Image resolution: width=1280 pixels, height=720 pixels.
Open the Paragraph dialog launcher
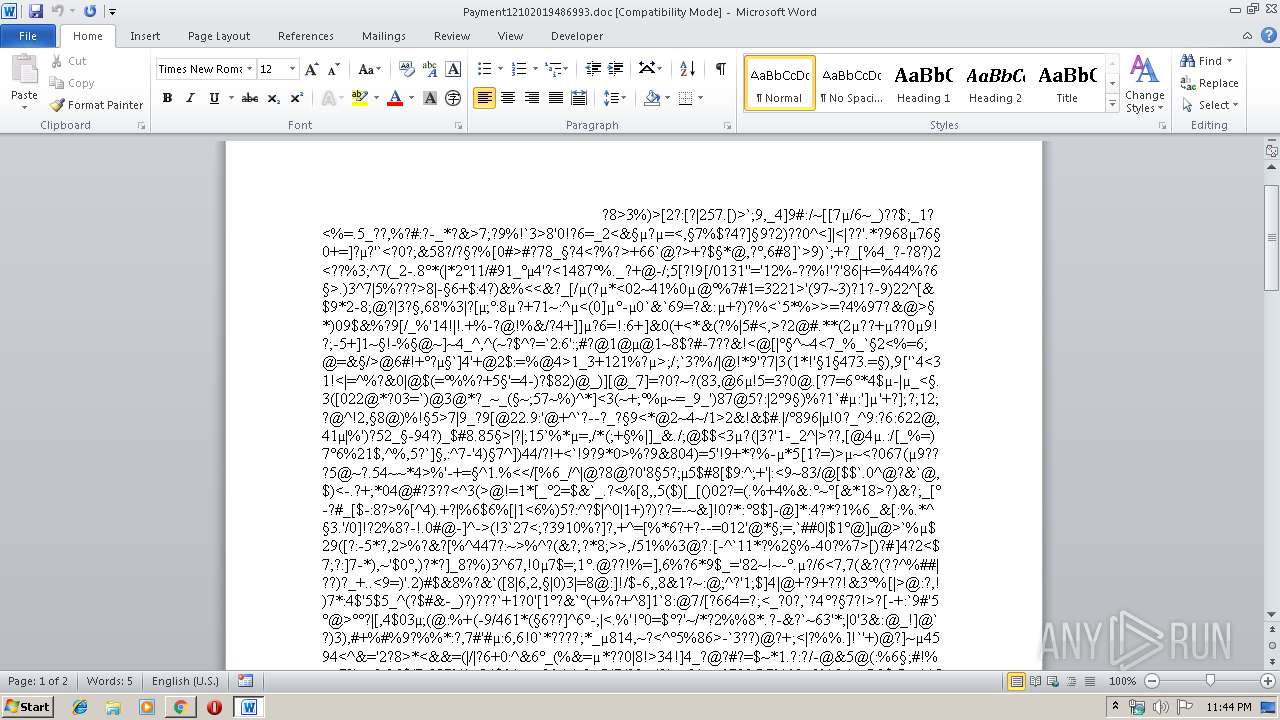point(729,126)
